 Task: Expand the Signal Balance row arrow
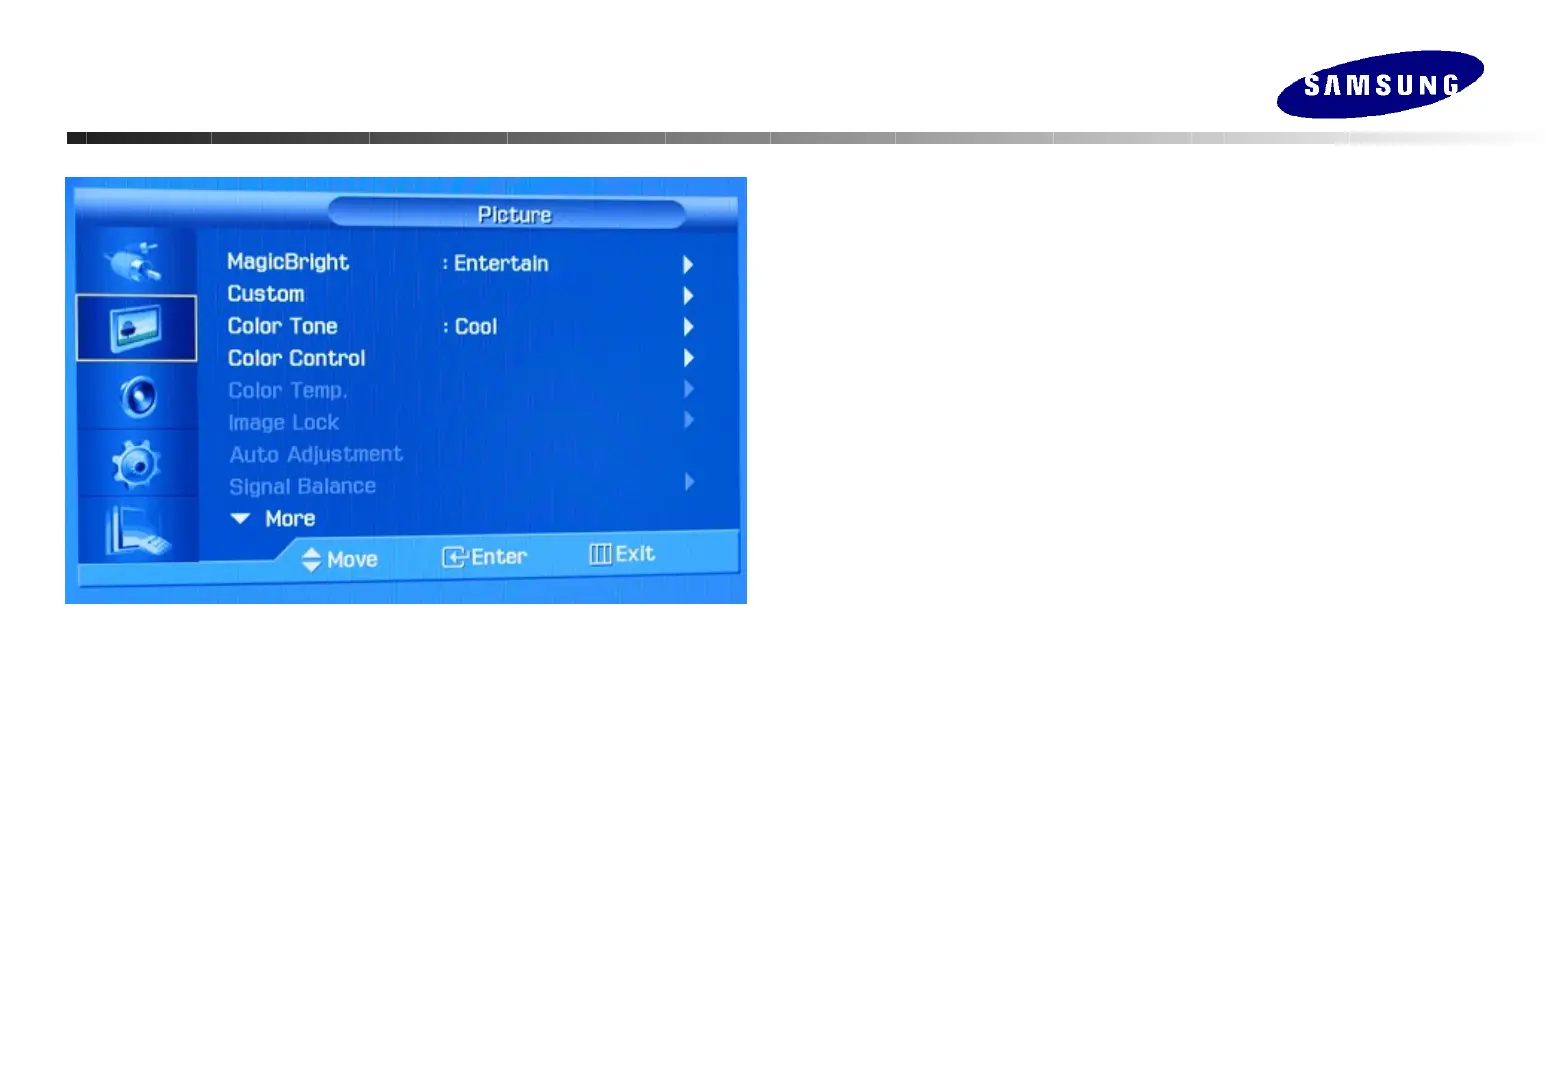pos(689,482)
